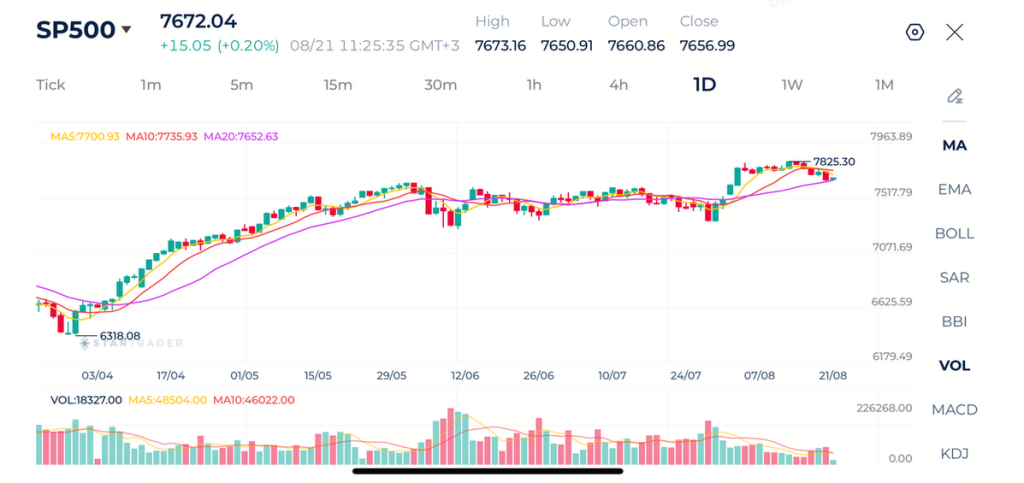Close the chart with X icon
The width and height of the screenshot is (1024, 483).
(955, 32)
